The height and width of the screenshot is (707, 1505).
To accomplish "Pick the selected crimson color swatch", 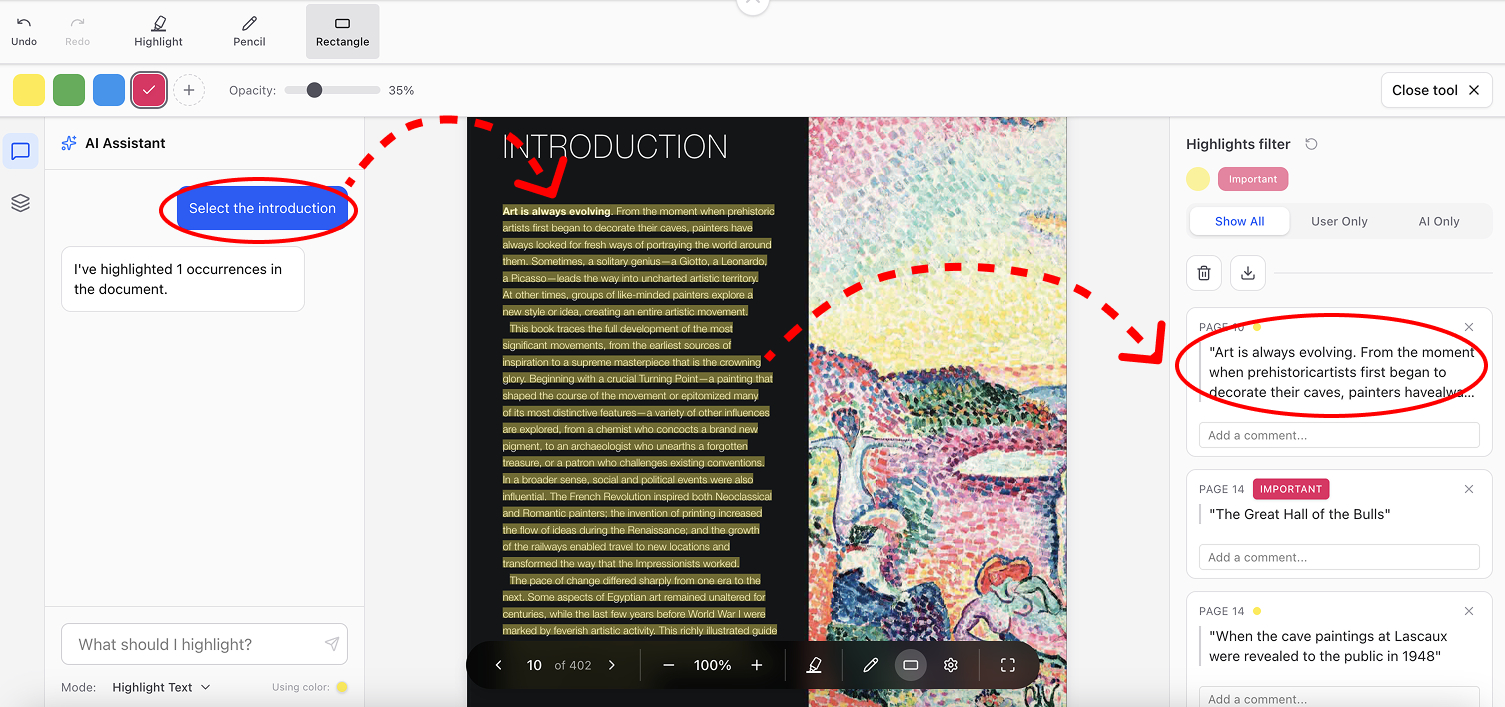I will pyautogui.click(x=149, y=90).
